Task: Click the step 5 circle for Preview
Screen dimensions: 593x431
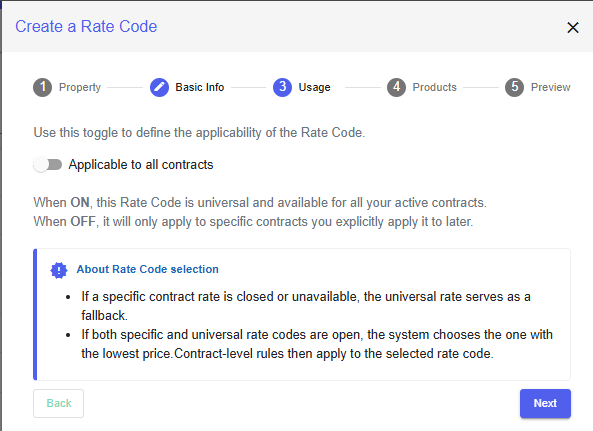Action: coord(514,87)
